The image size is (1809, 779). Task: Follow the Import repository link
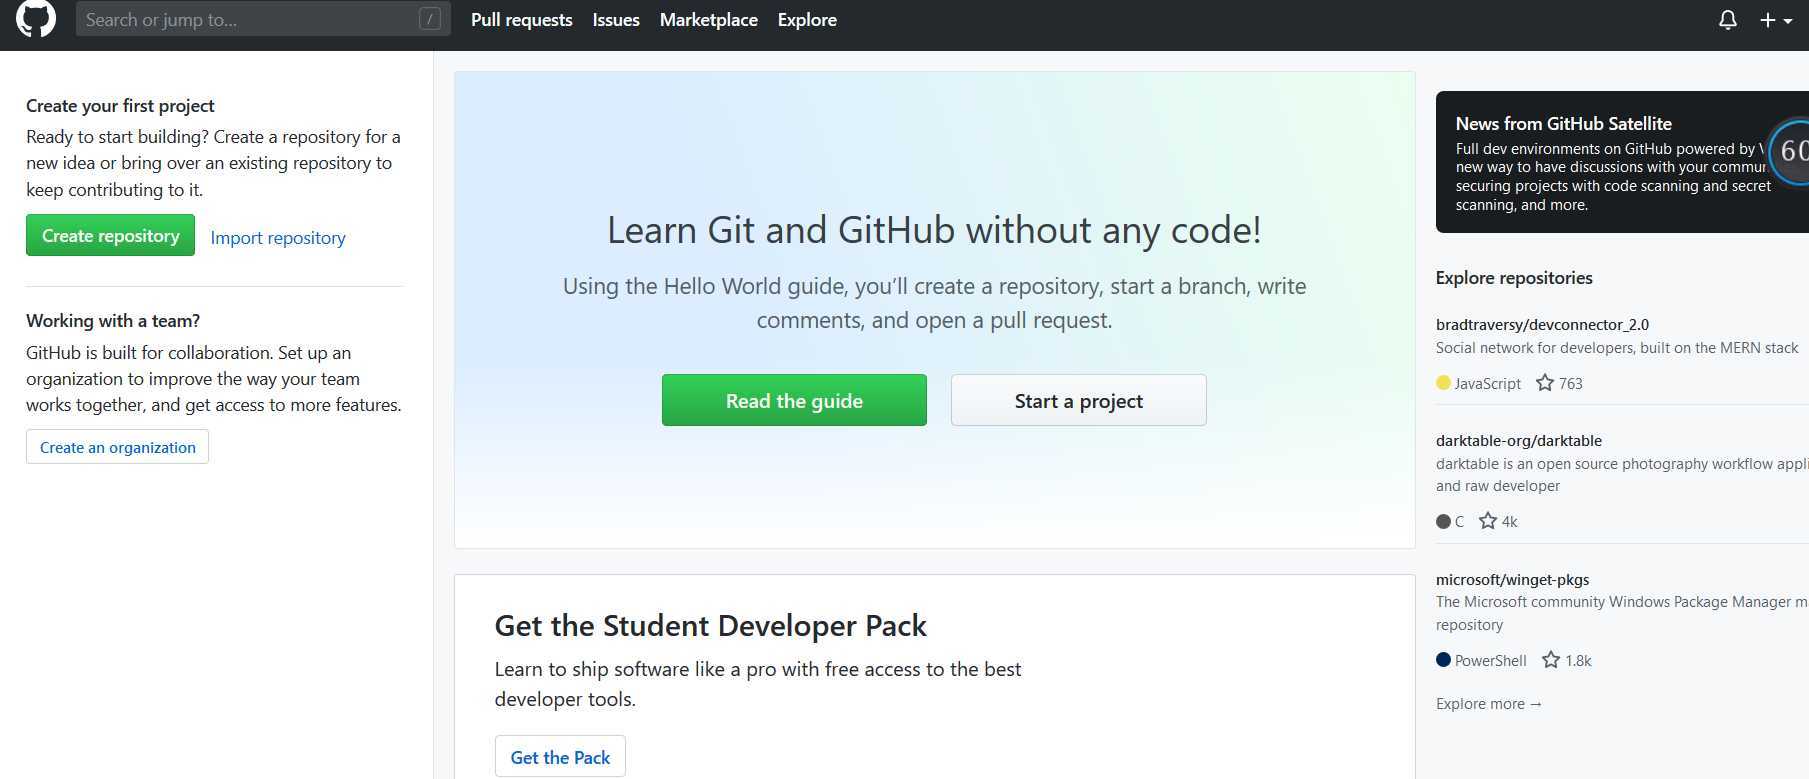pyautogui.click(x=278, y=238)
